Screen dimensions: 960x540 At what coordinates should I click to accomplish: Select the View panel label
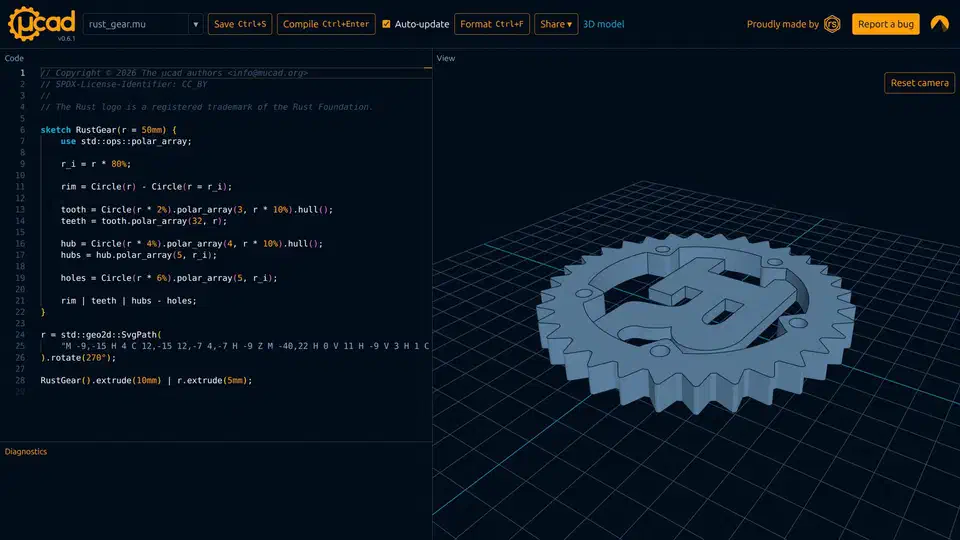coord(446,58)
